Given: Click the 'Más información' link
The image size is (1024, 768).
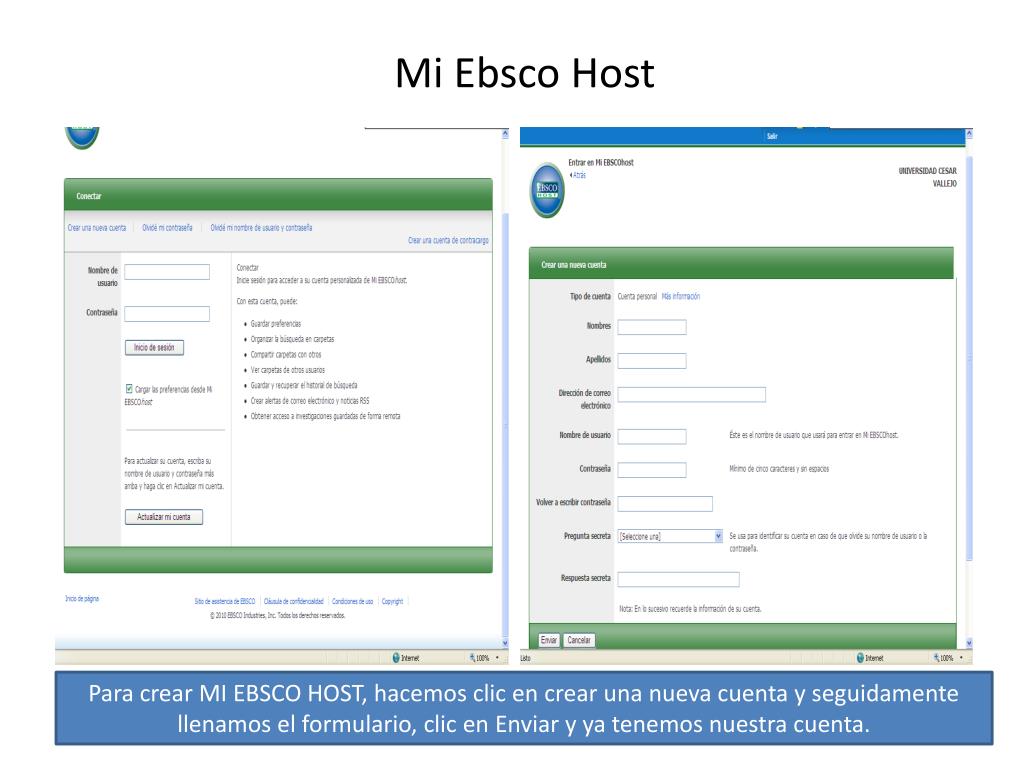Looking at the screenshot, I should (x=680, y=296).
